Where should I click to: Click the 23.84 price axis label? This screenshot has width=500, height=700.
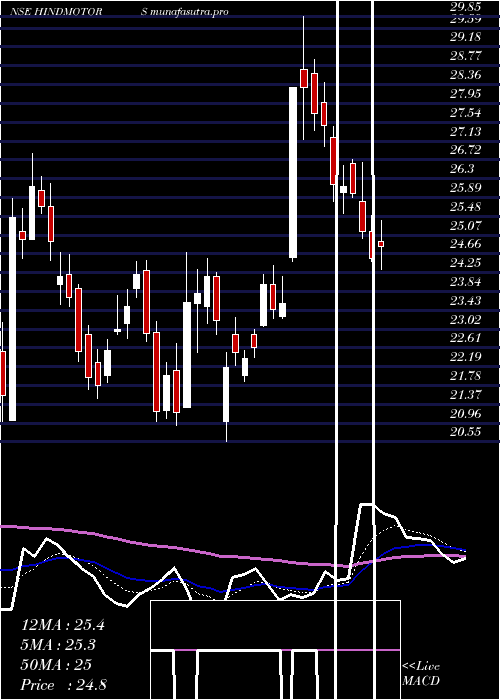(466, 282)
